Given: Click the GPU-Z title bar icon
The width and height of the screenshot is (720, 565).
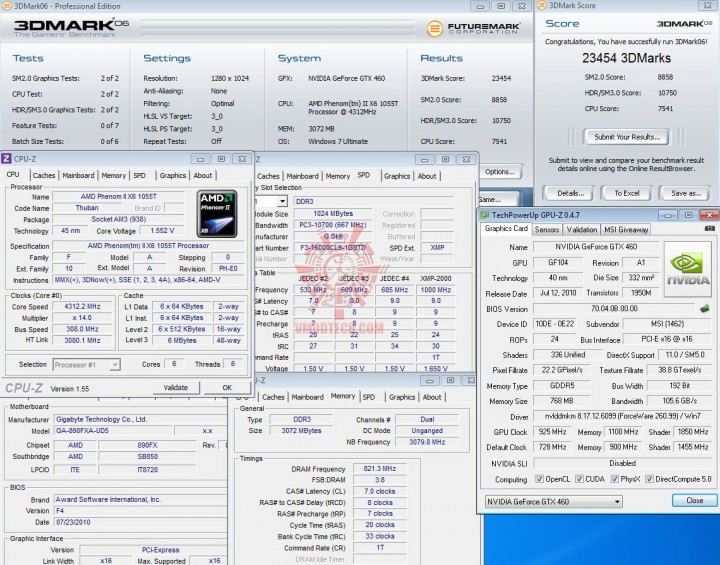Looking at the screenshot, I should point(485,215).
